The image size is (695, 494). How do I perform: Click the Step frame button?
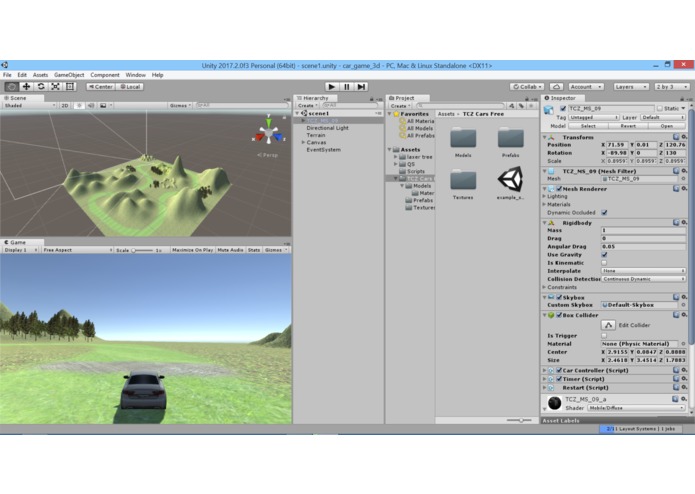point(362,87)
